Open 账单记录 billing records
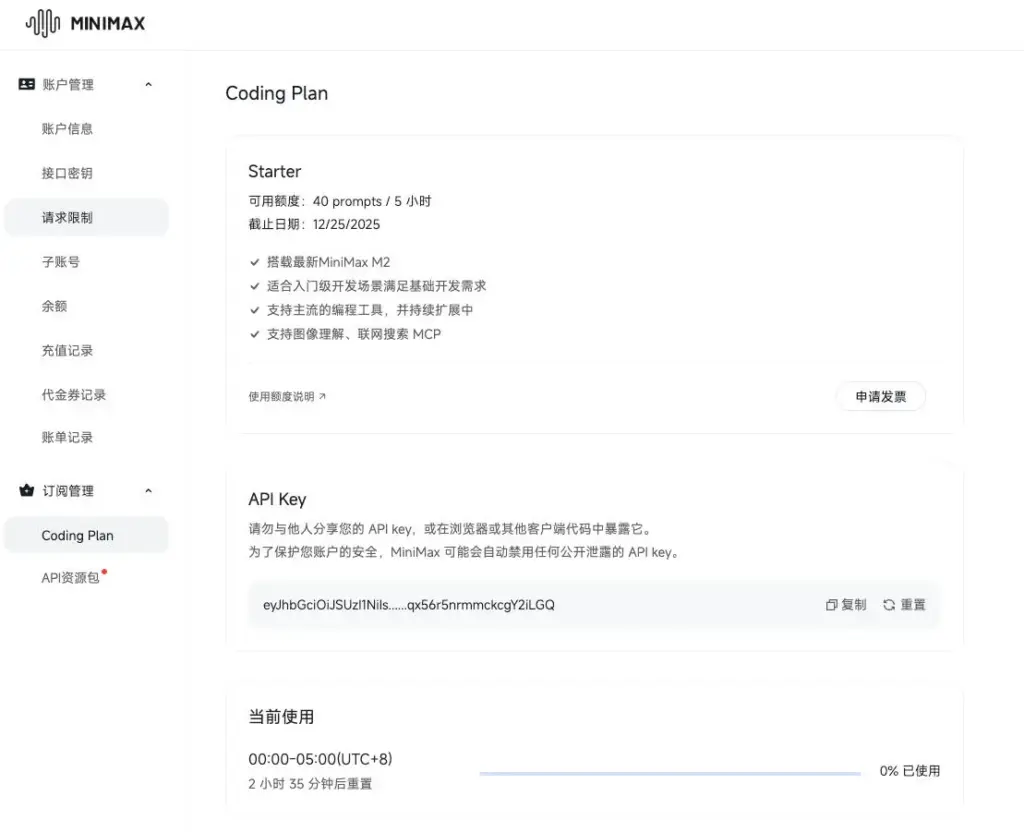Screen dimensions: 1024x832 [67, 438]
